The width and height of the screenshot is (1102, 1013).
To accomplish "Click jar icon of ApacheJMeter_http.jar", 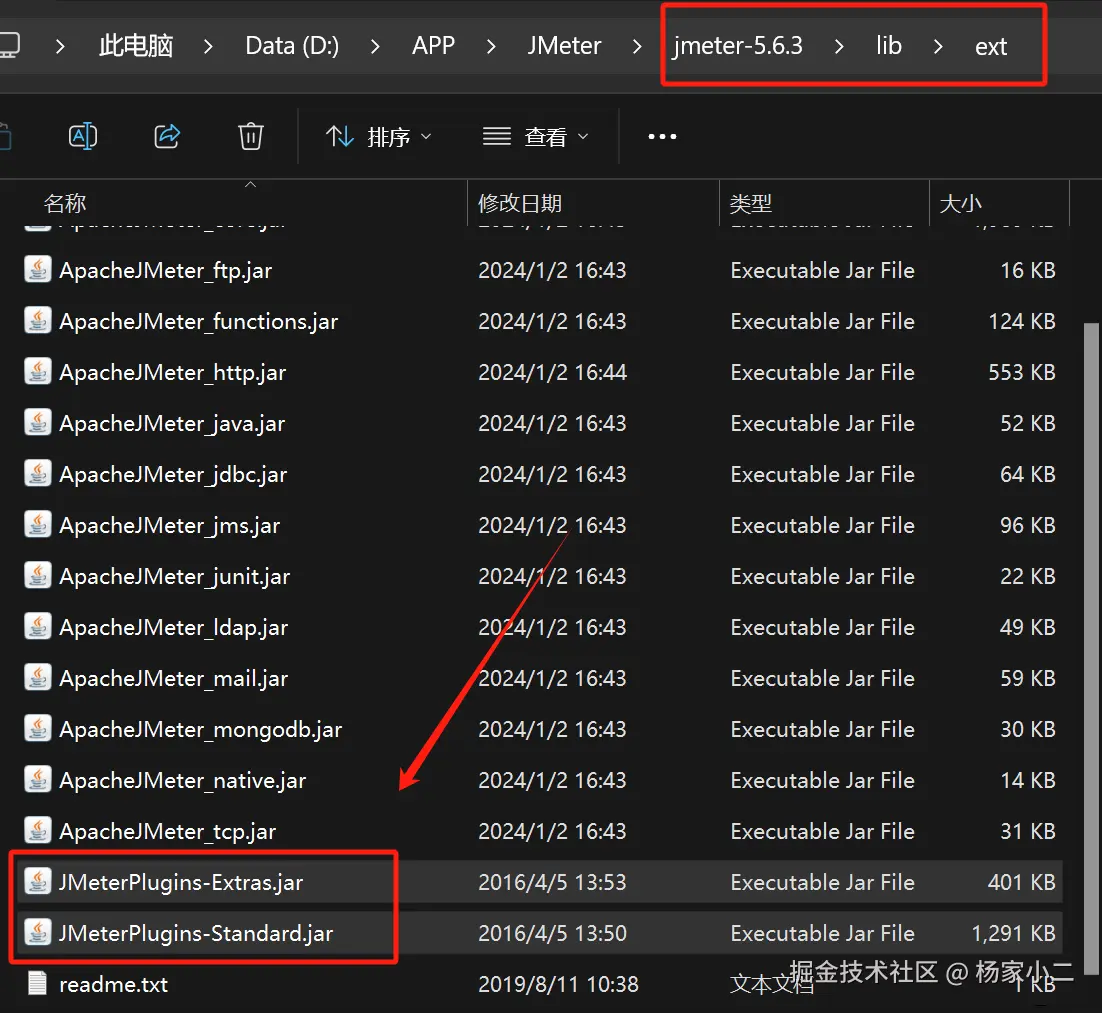I will [38, 371].
